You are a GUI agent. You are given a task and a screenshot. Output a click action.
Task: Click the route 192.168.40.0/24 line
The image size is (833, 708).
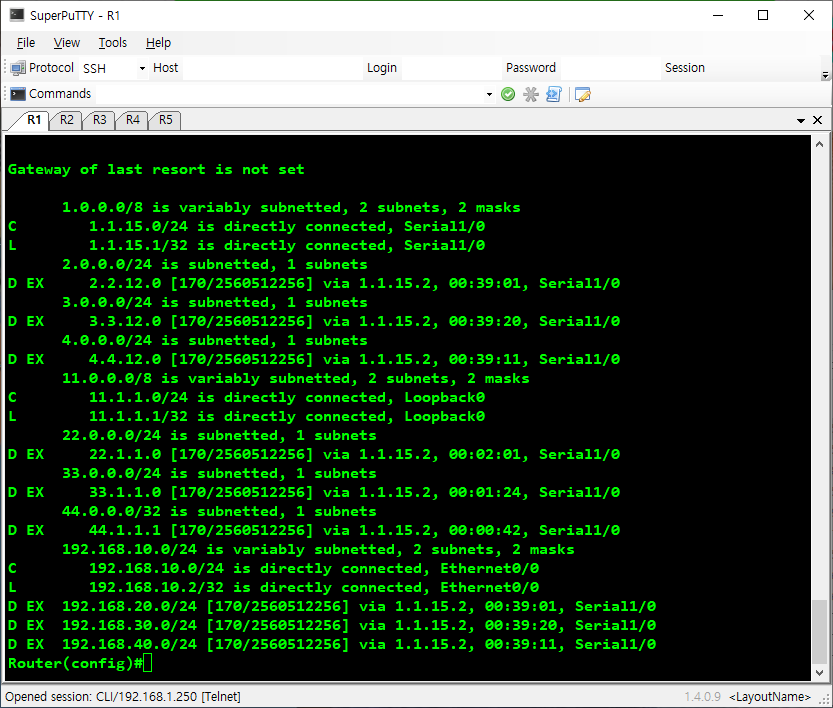click(x=332, y=644)
